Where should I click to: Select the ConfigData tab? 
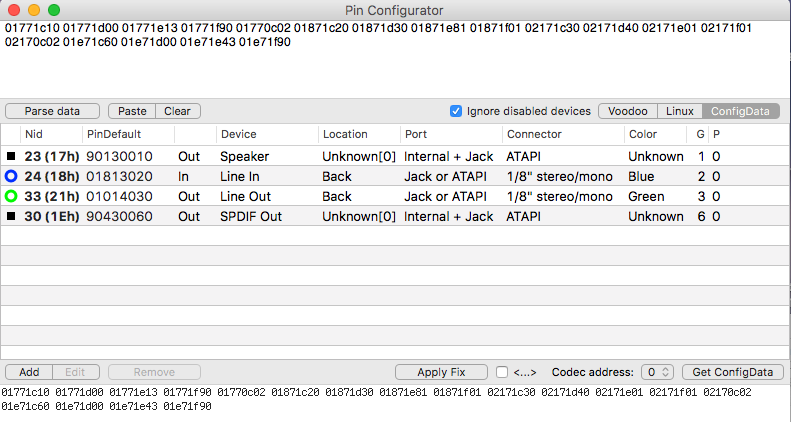pos(741,111)
